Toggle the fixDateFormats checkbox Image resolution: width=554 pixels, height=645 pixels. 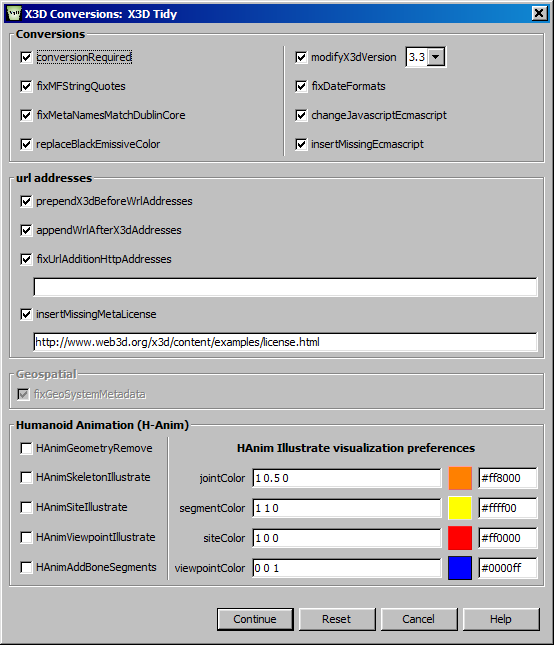[301, 86]
